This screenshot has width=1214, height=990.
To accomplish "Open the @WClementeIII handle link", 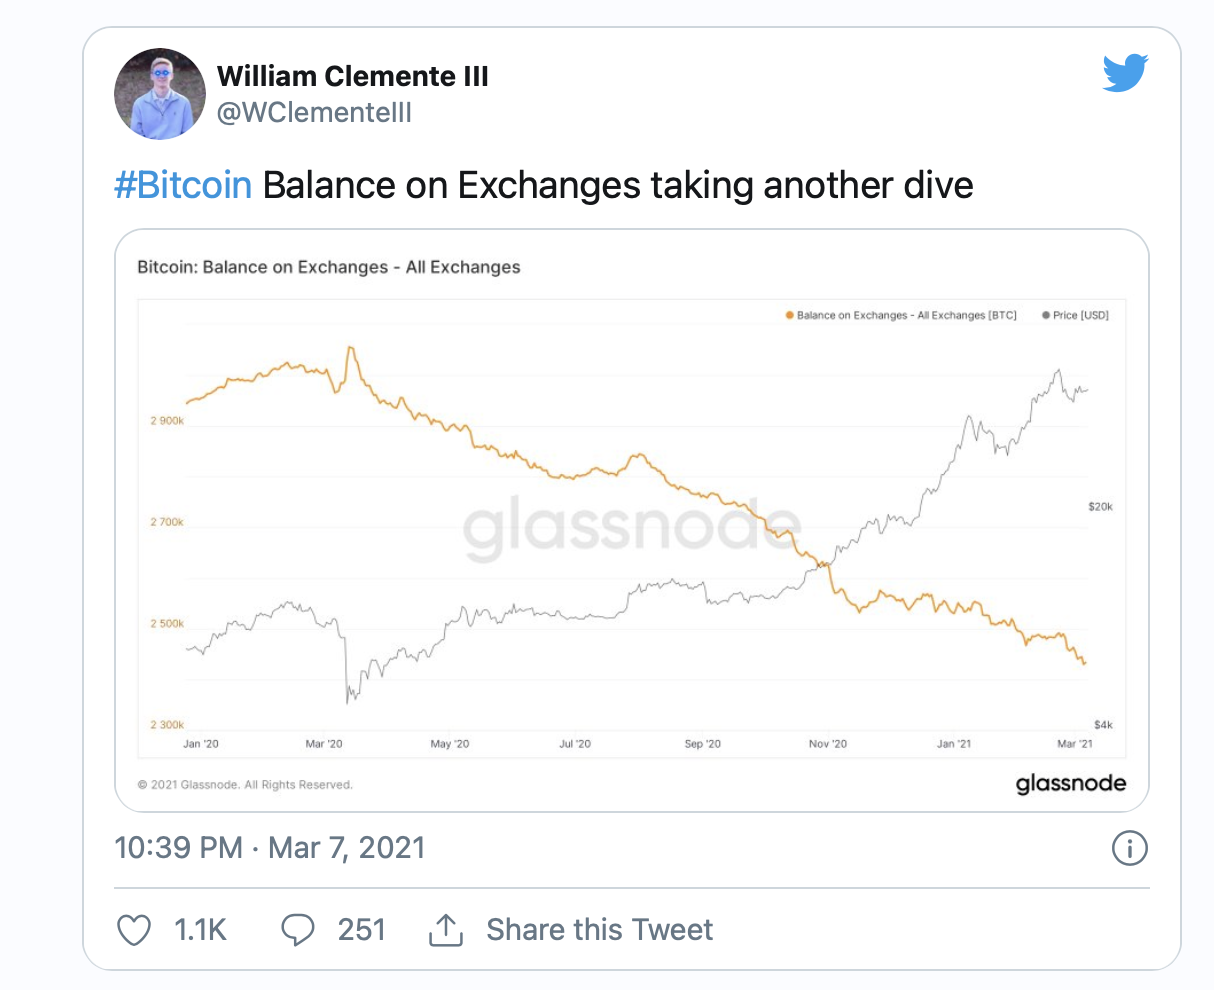I will pyautogui.click(x=314, y=112).
